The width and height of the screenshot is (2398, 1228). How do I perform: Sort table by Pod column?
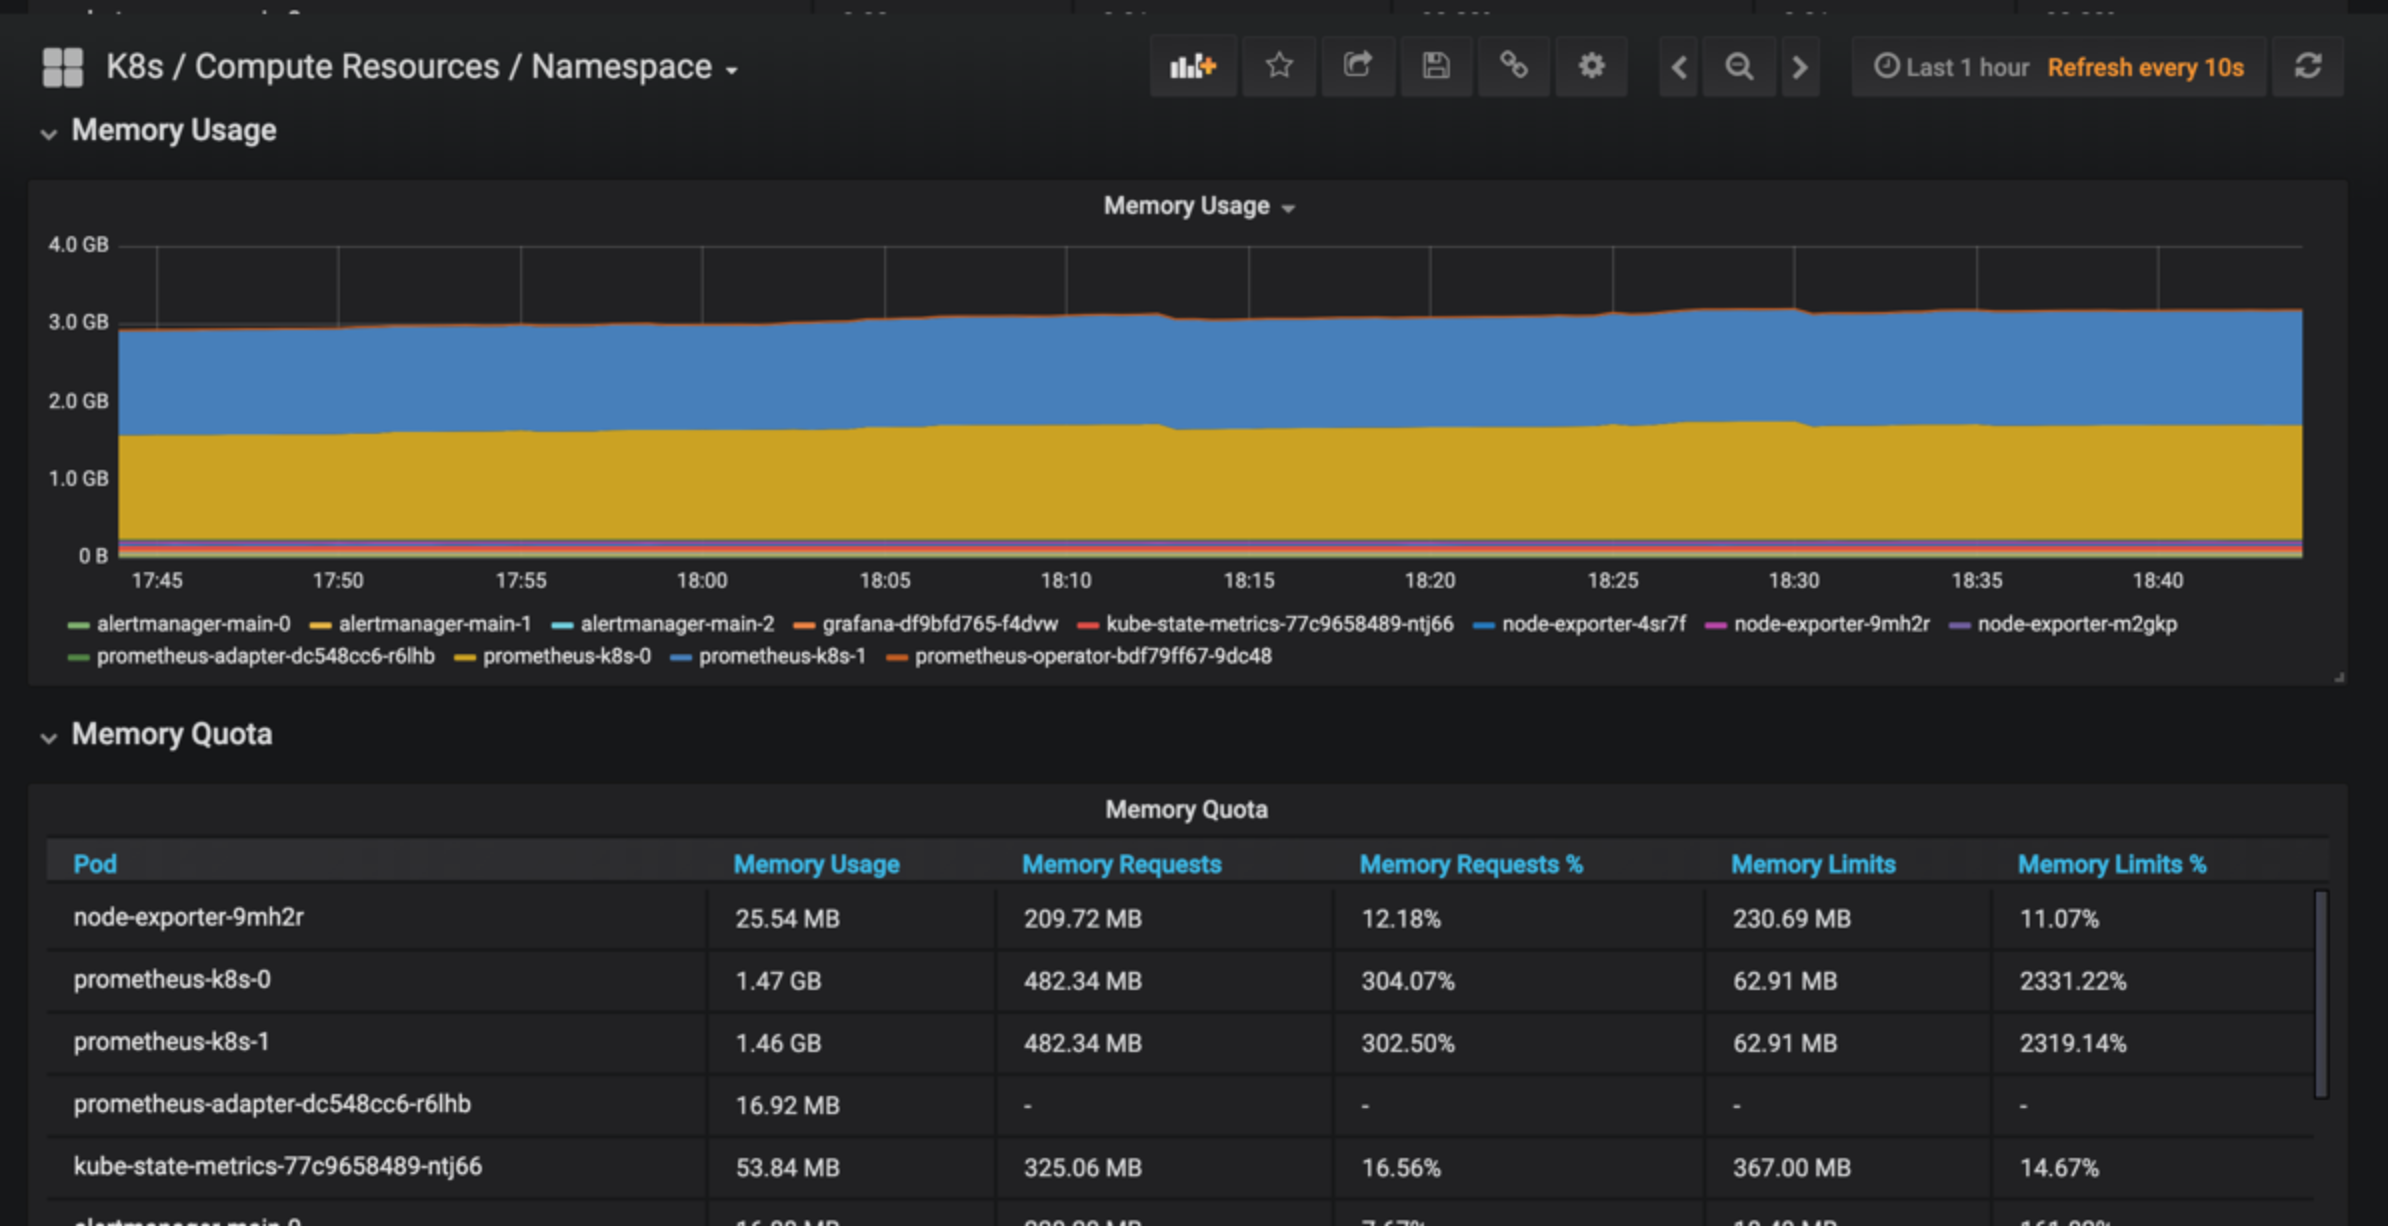coord(96,867)
